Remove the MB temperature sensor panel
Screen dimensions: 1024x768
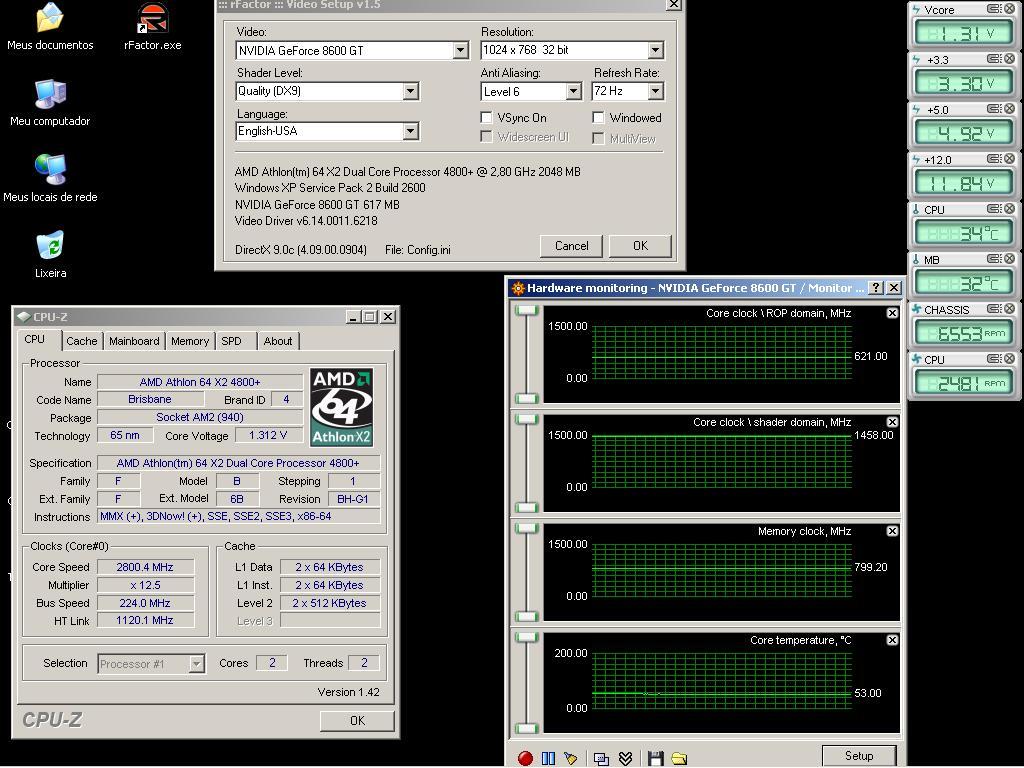click(x=1010, y=259)
